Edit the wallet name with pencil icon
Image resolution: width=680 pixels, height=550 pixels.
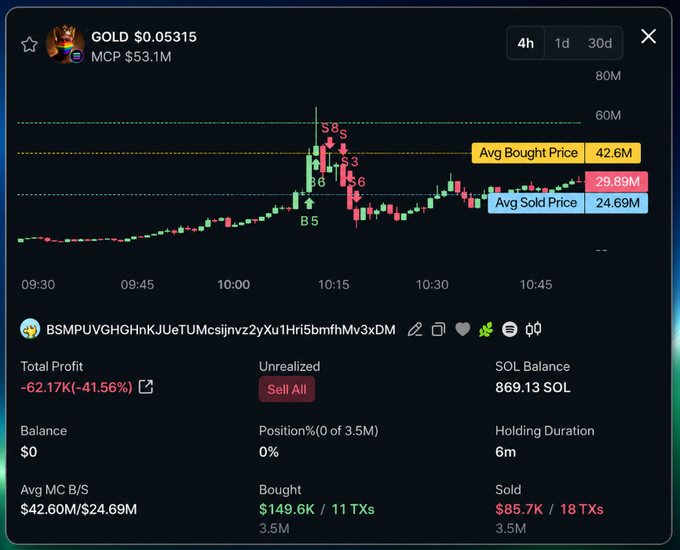pos(415,330)
